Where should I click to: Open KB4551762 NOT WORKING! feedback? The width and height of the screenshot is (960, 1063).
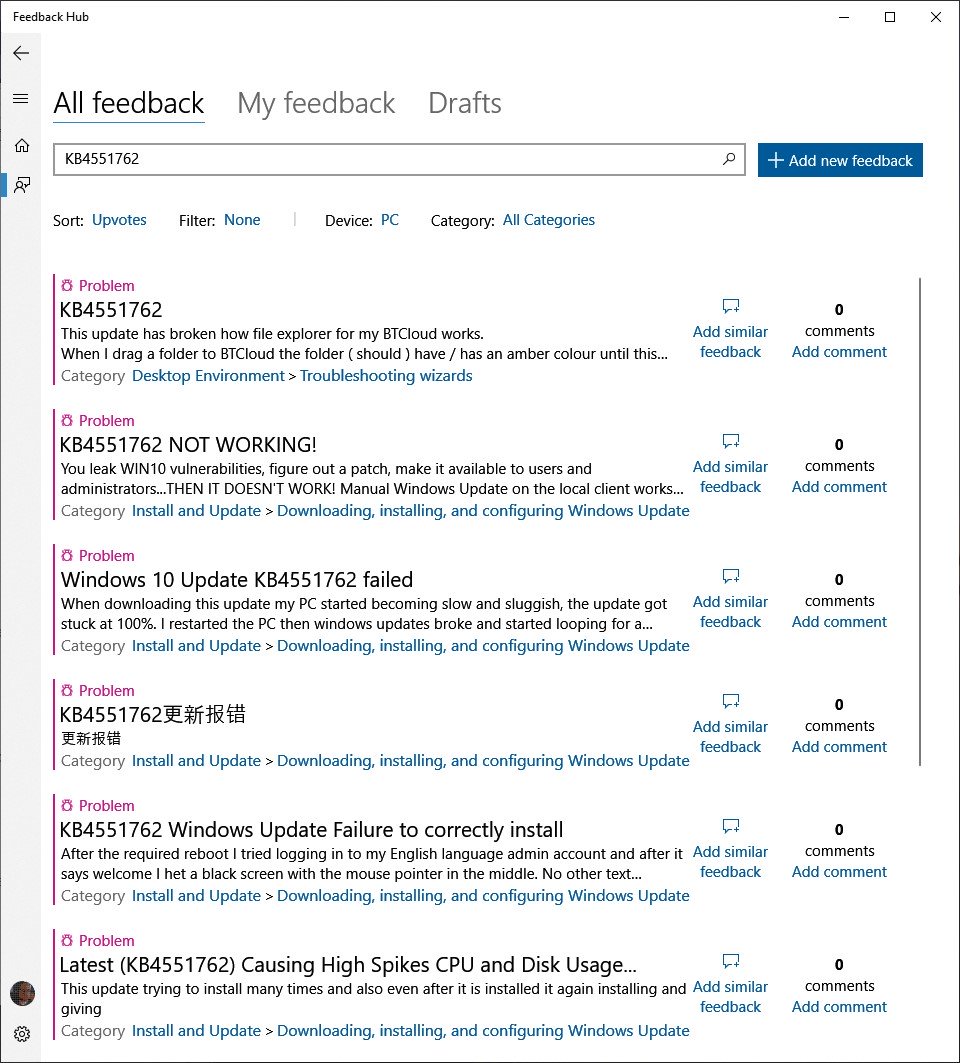(188, 445)
